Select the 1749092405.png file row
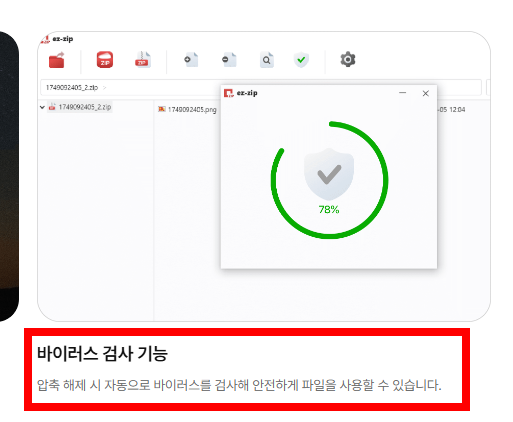Viewport: 513px width, 422px height. [187, 109]
